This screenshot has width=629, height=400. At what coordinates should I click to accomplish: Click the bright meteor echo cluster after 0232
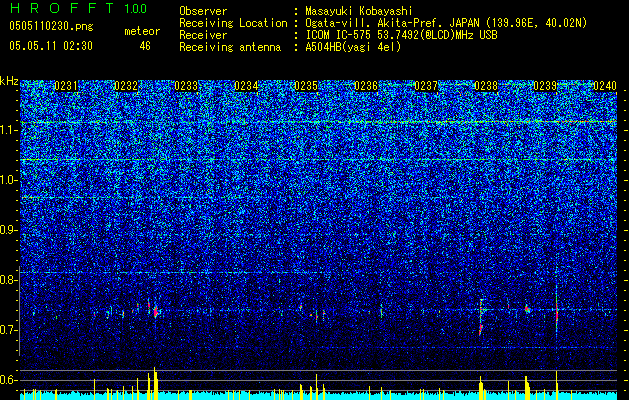click(155, 312)
